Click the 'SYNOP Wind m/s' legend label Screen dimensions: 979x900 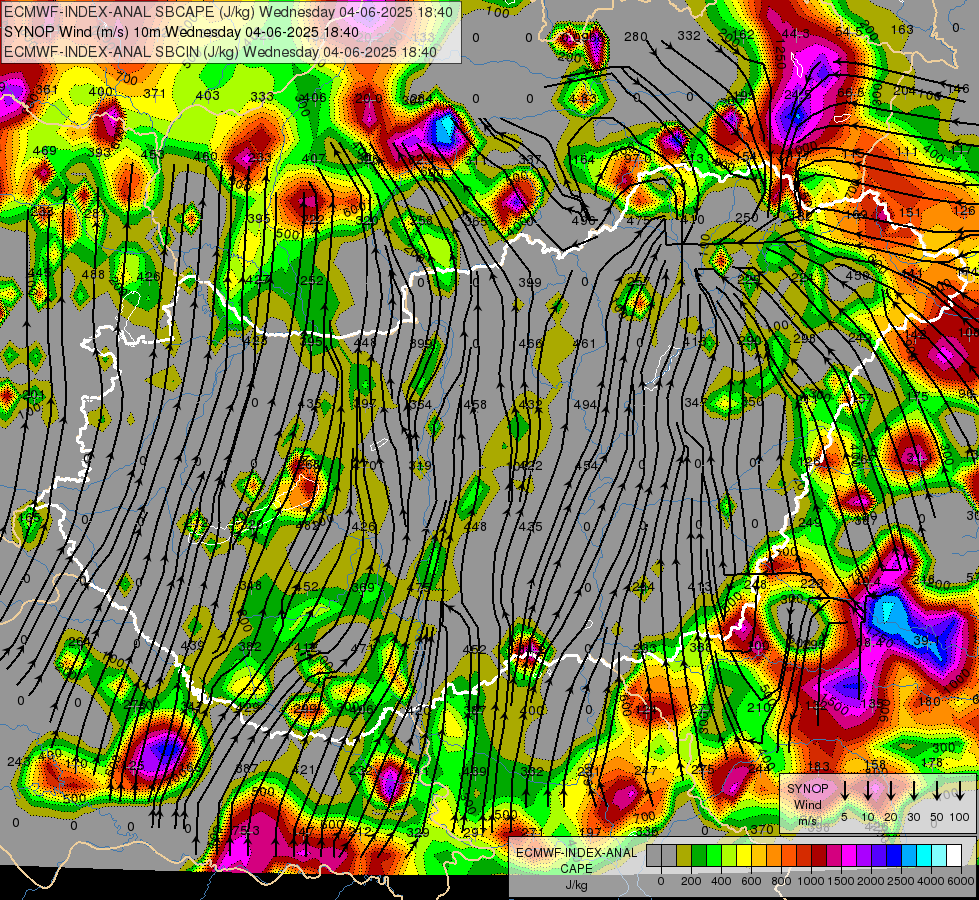807,805
